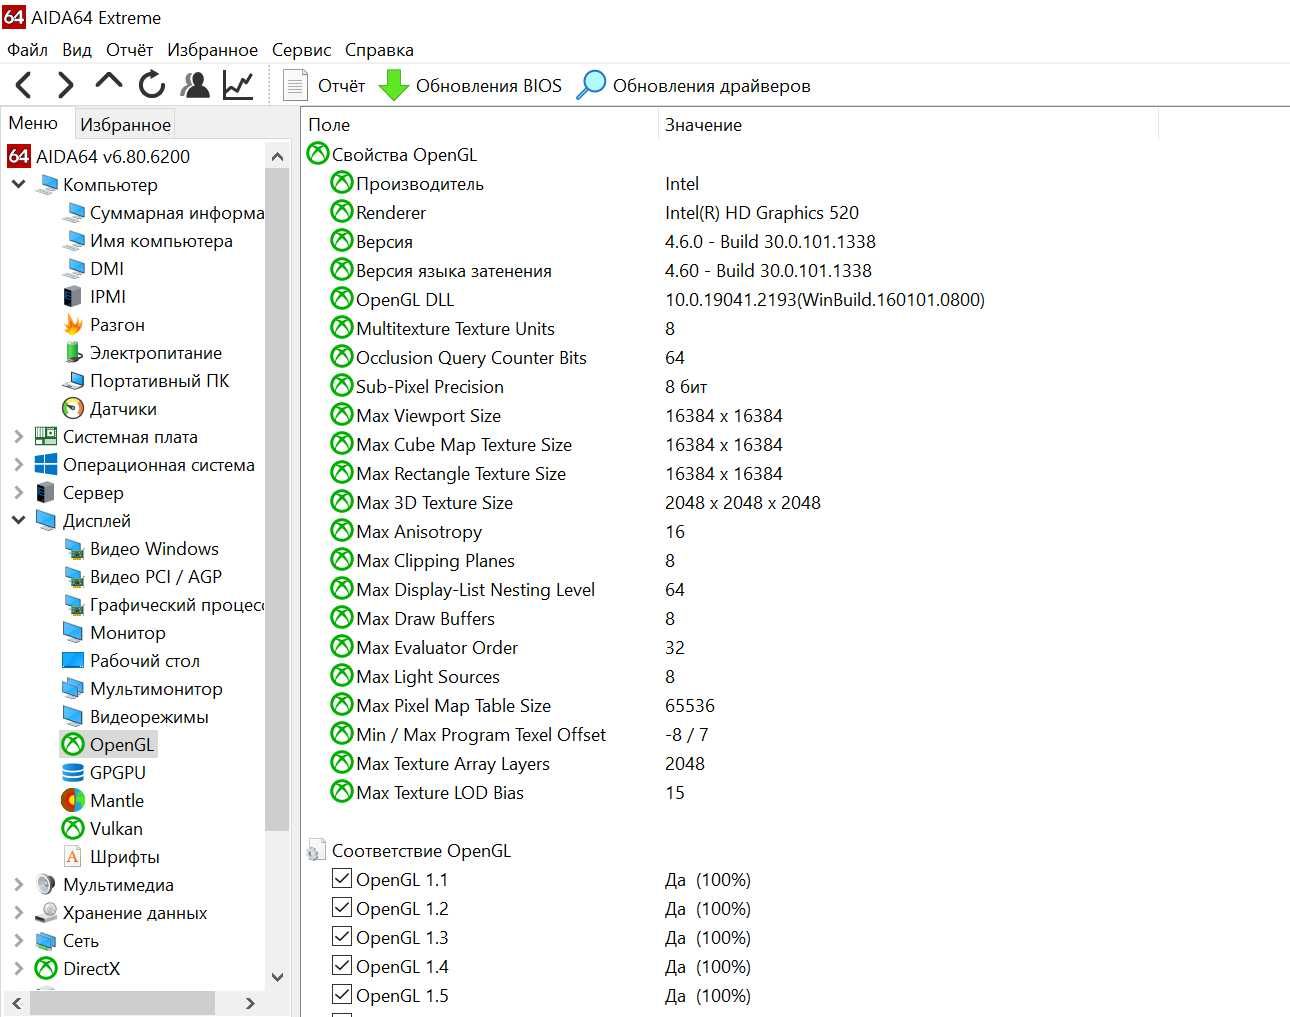
Task: Switch to the Избранное sidebar tab
Action: 125,124
